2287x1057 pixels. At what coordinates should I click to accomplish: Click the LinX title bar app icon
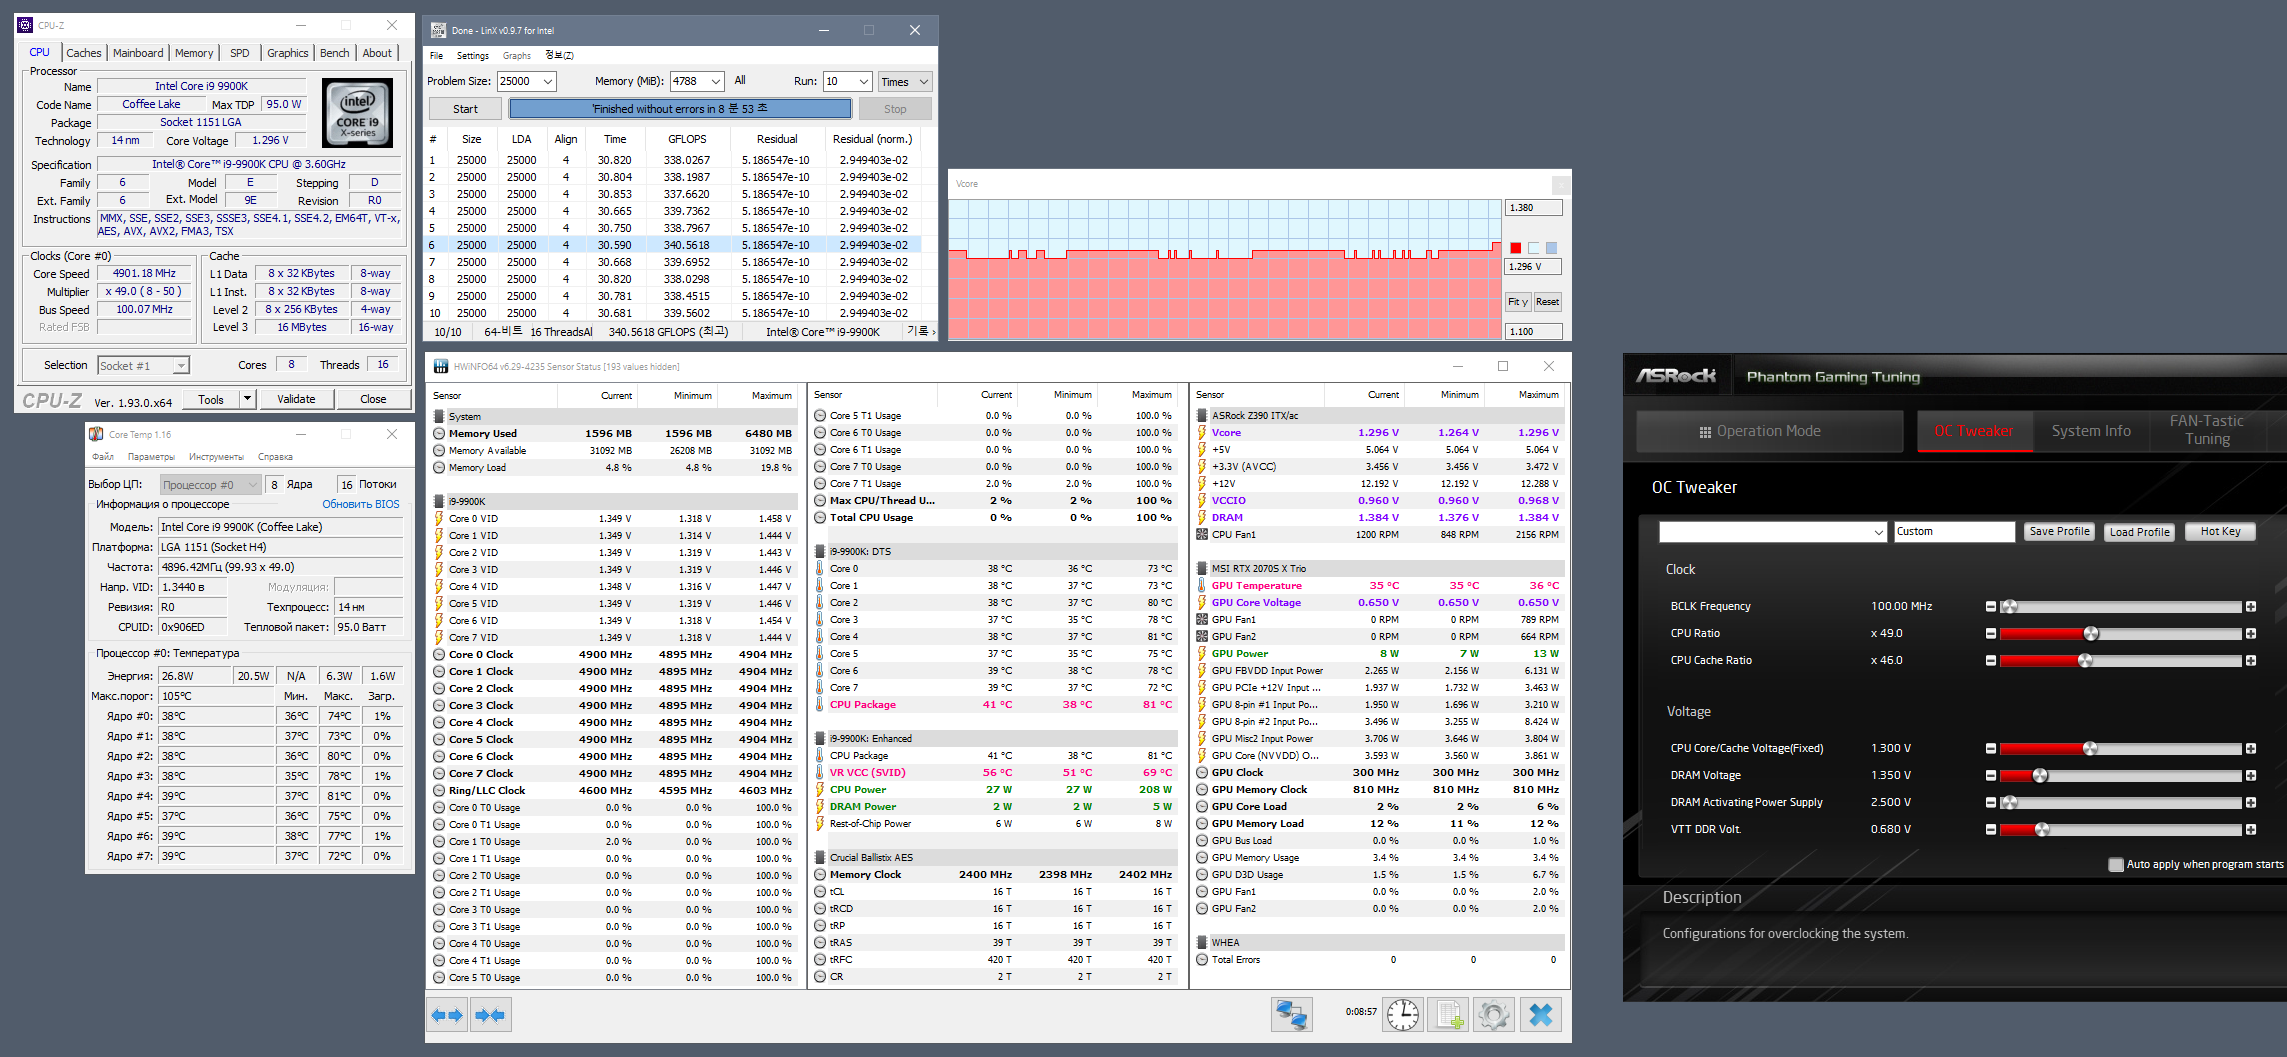438,30
